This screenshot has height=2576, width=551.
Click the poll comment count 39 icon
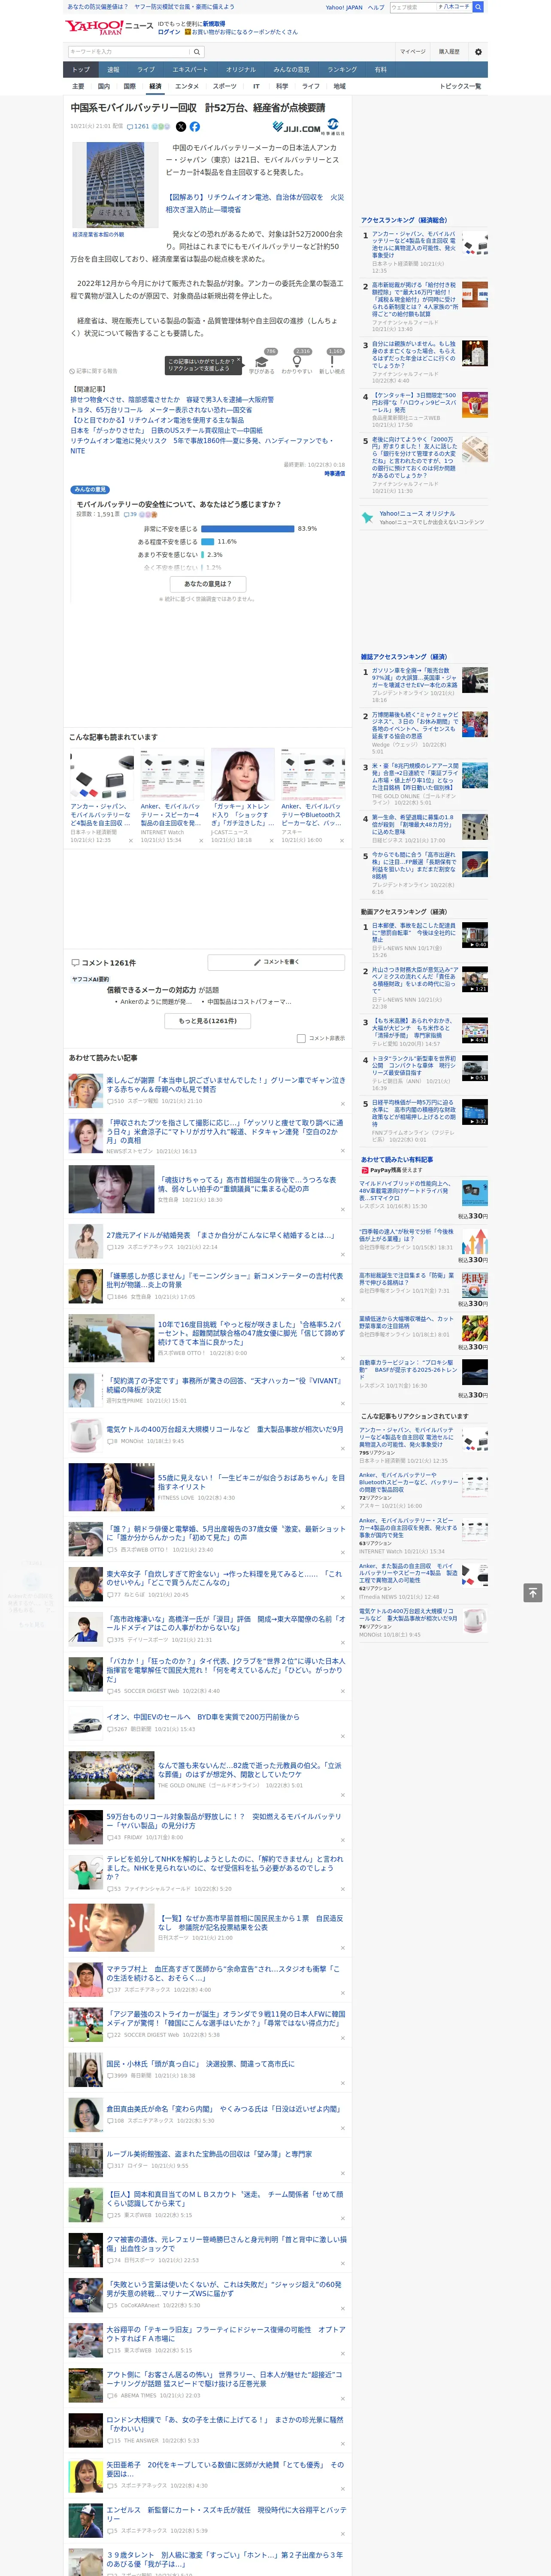pos(130,514)
